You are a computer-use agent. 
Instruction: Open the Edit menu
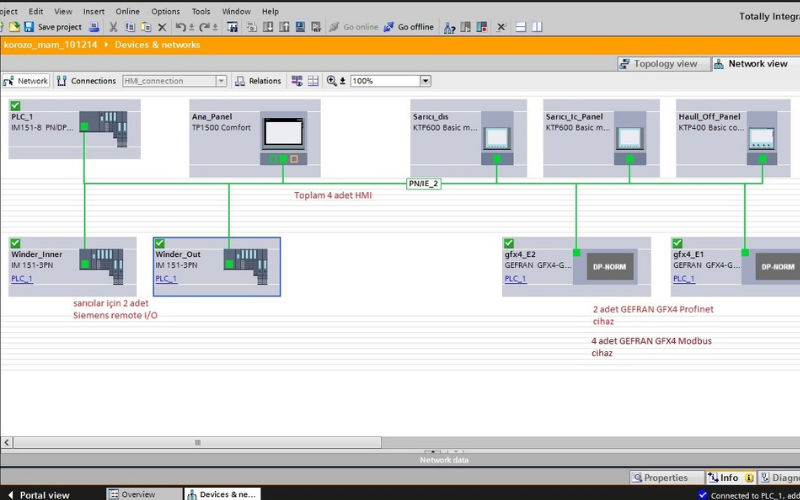click(36, 11)
